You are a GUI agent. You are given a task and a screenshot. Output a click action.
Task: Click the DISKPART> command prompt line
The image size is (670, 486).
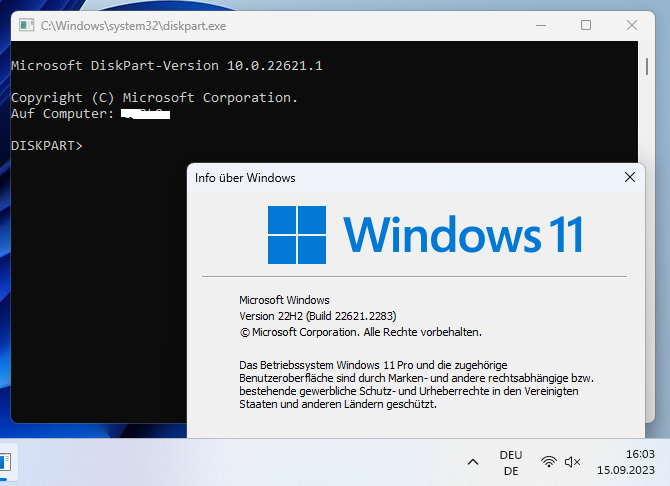[x=47, y=146]
